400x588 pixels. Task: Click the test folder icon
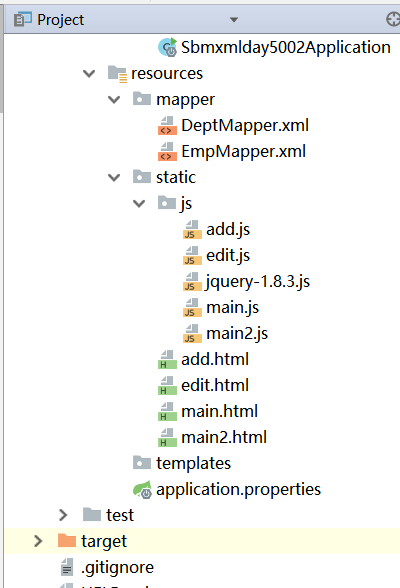click(92, 514)
